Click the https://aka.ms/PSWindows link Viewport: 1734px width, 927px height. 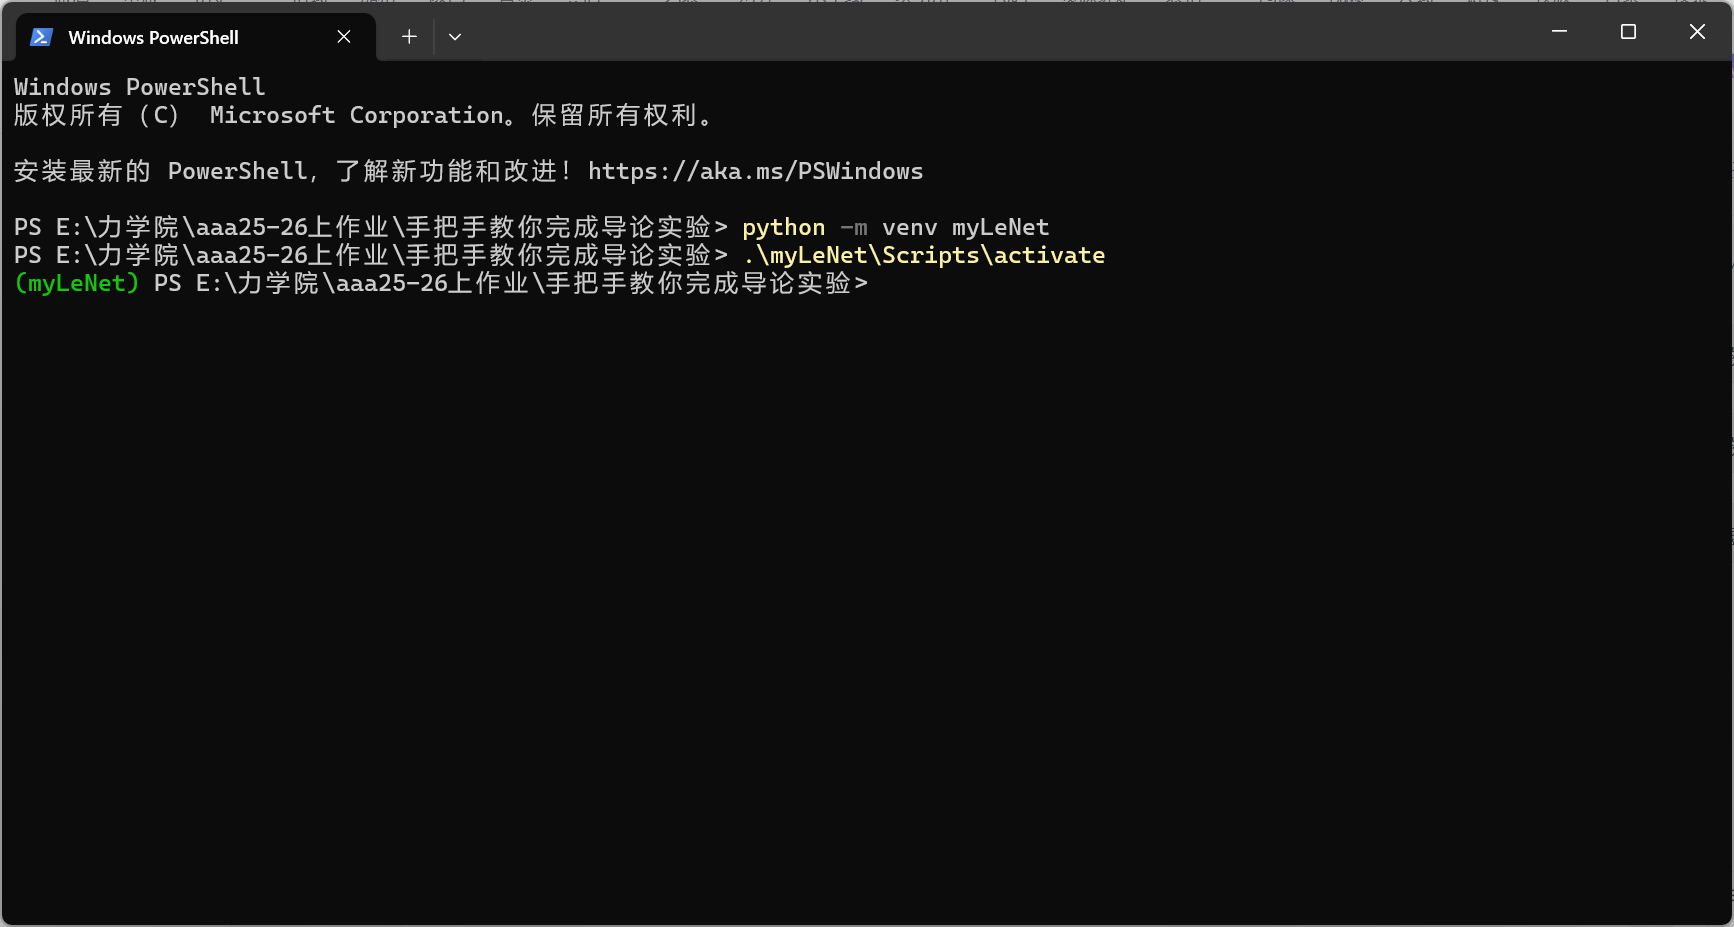pos(755,171)
